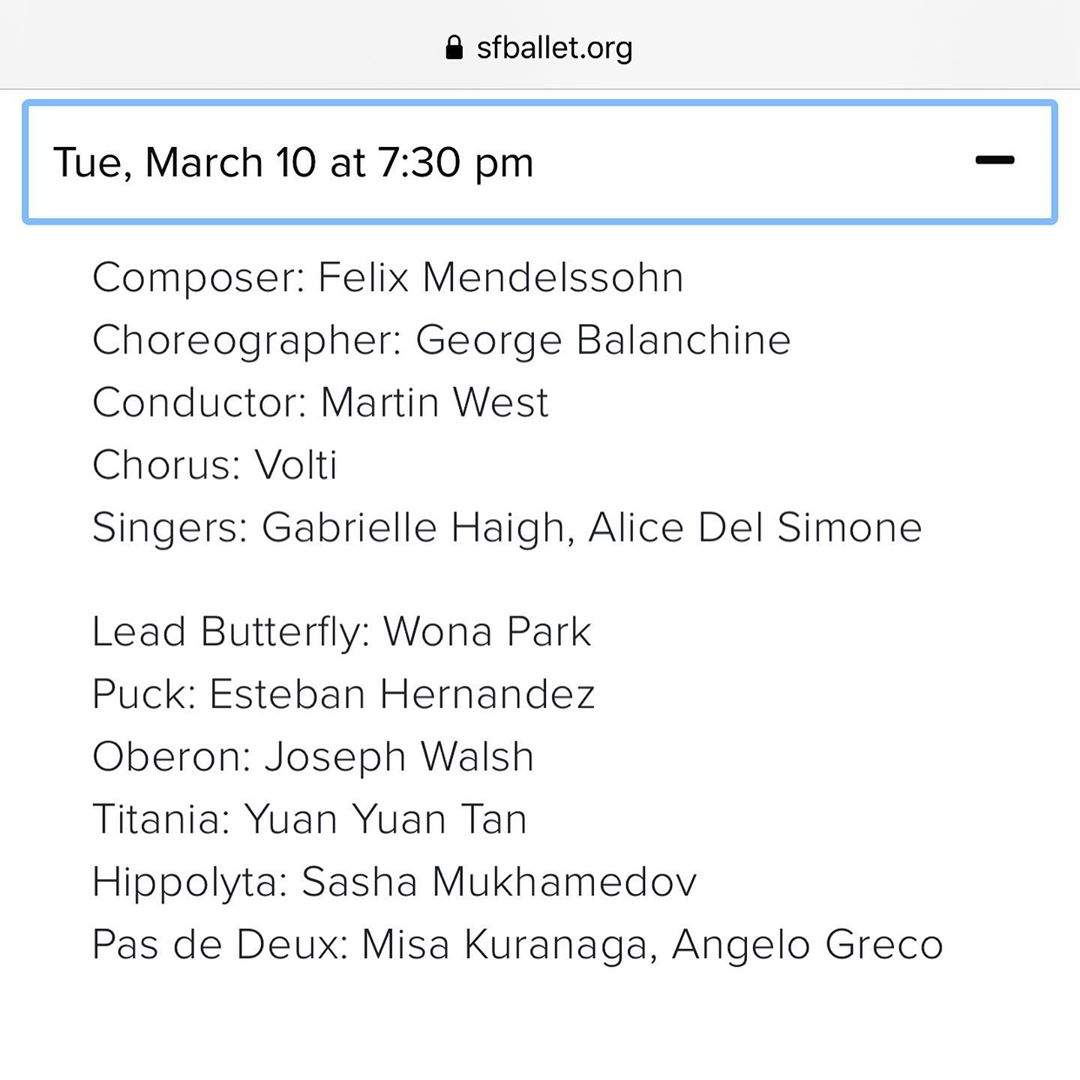Click the sfballet.org address text

tap(554, 47)
